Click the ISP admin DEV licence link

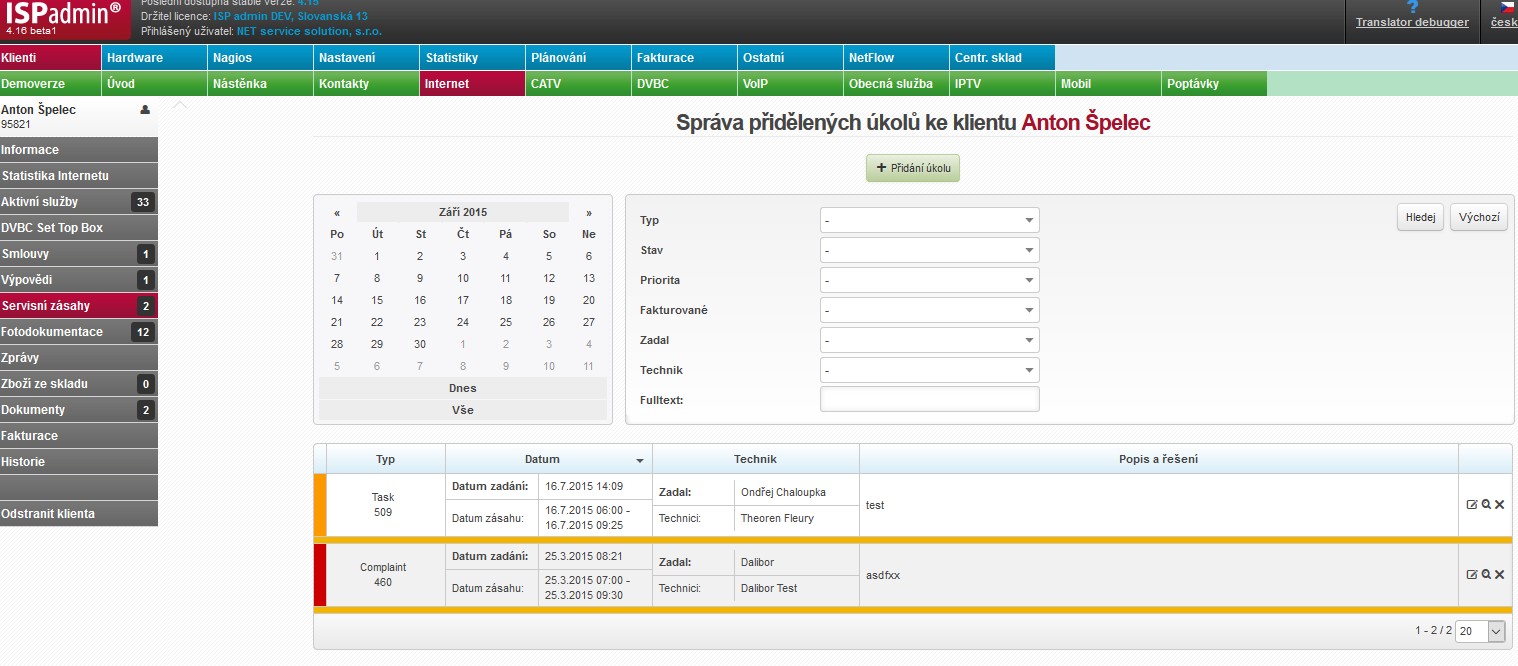(291, 17)
